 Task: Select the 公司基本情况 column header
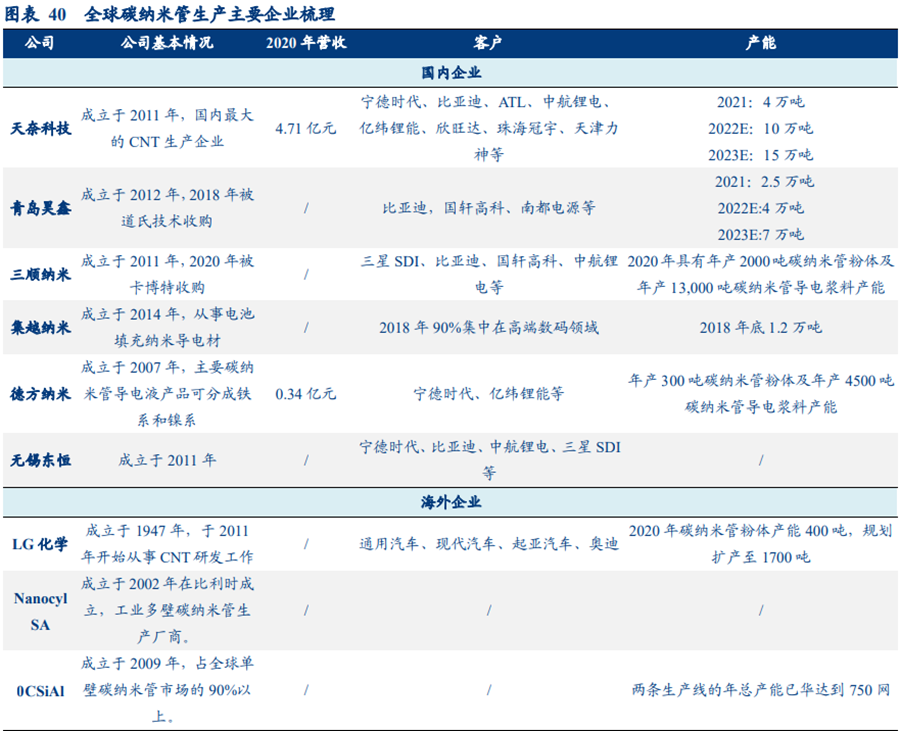(x=167, y=42)
